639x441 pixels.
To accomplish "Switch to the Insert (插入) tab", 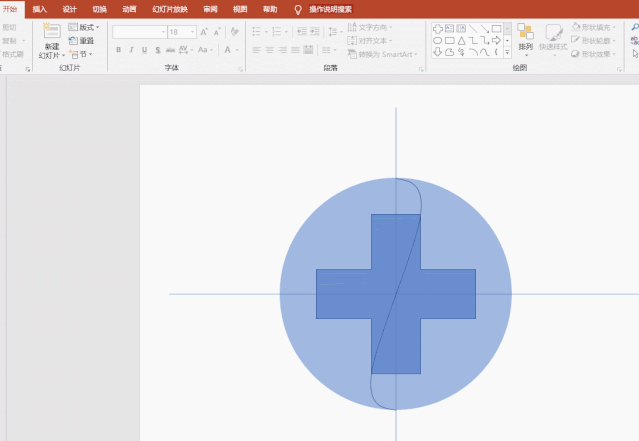I will (39, 9).
